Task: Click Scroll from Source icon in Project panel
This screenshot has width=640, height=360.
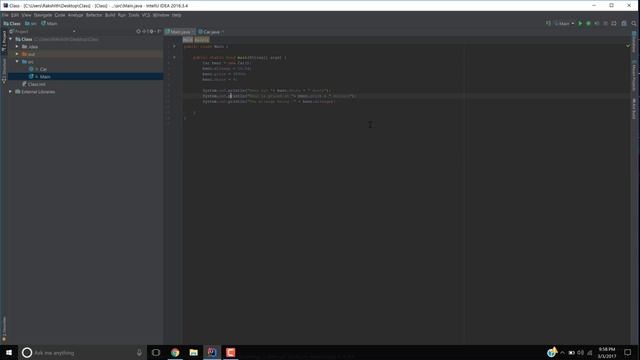Action: click(x=138, y=31)
